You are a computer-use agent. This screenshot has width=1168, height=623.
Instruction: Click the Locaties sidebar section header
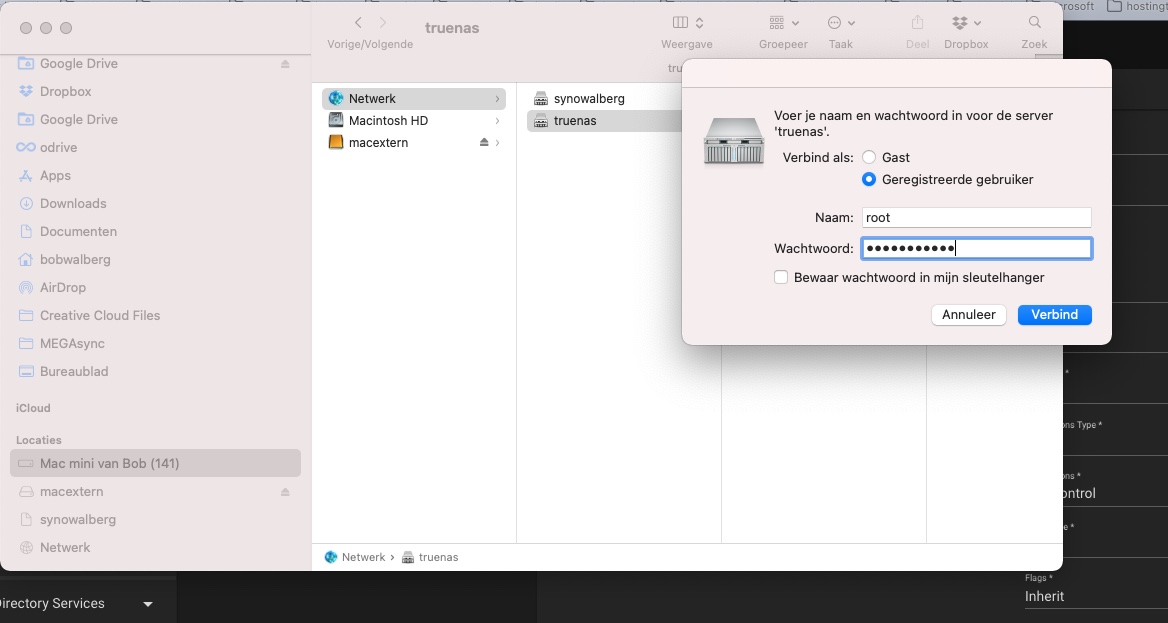coord(39,440)
